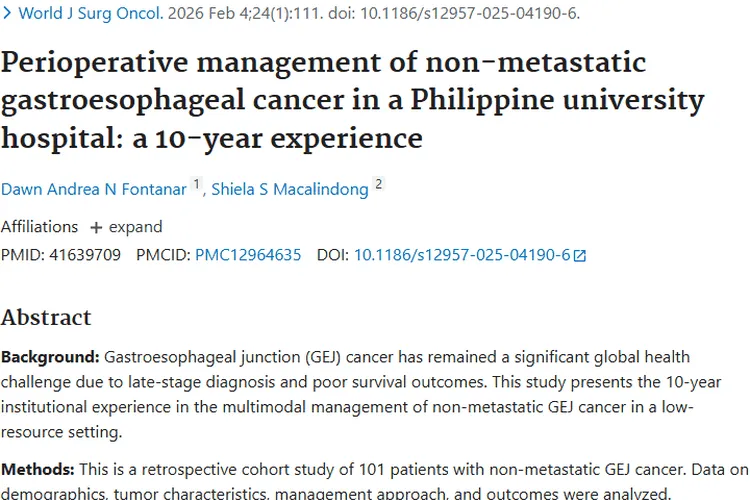The height and width of the screenshot is (500, 750).
Task: Click the external link icon after the DOI
Action: (x=579, y=256)
